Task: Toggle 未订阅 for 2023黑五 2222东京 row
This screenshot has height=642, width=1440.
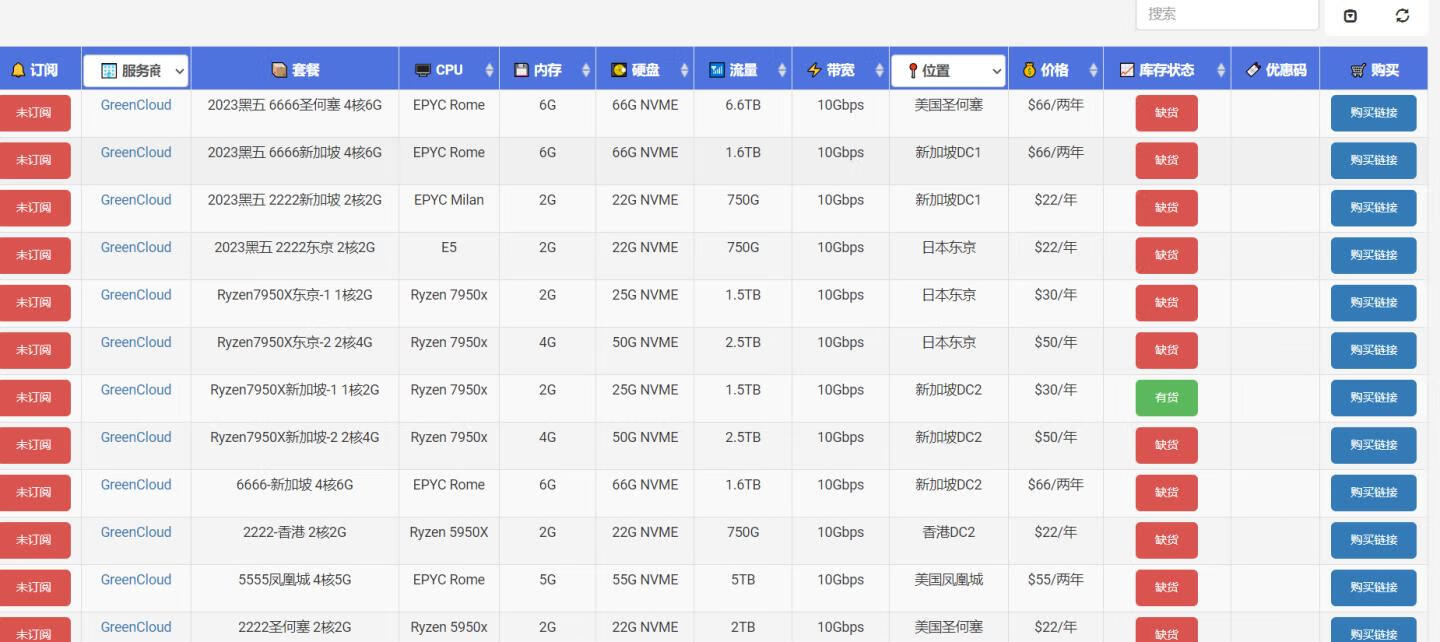Action: click(x=34, y=255)
